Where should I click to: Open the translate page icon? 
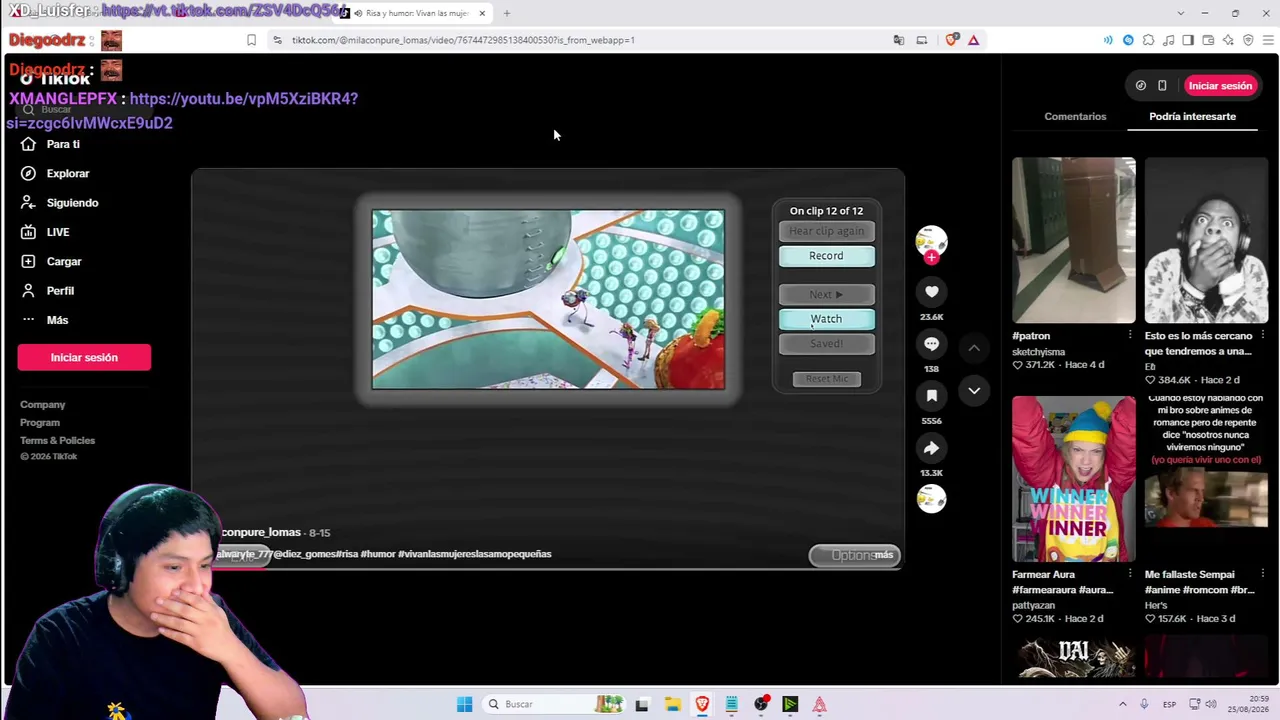coord(898,40)
